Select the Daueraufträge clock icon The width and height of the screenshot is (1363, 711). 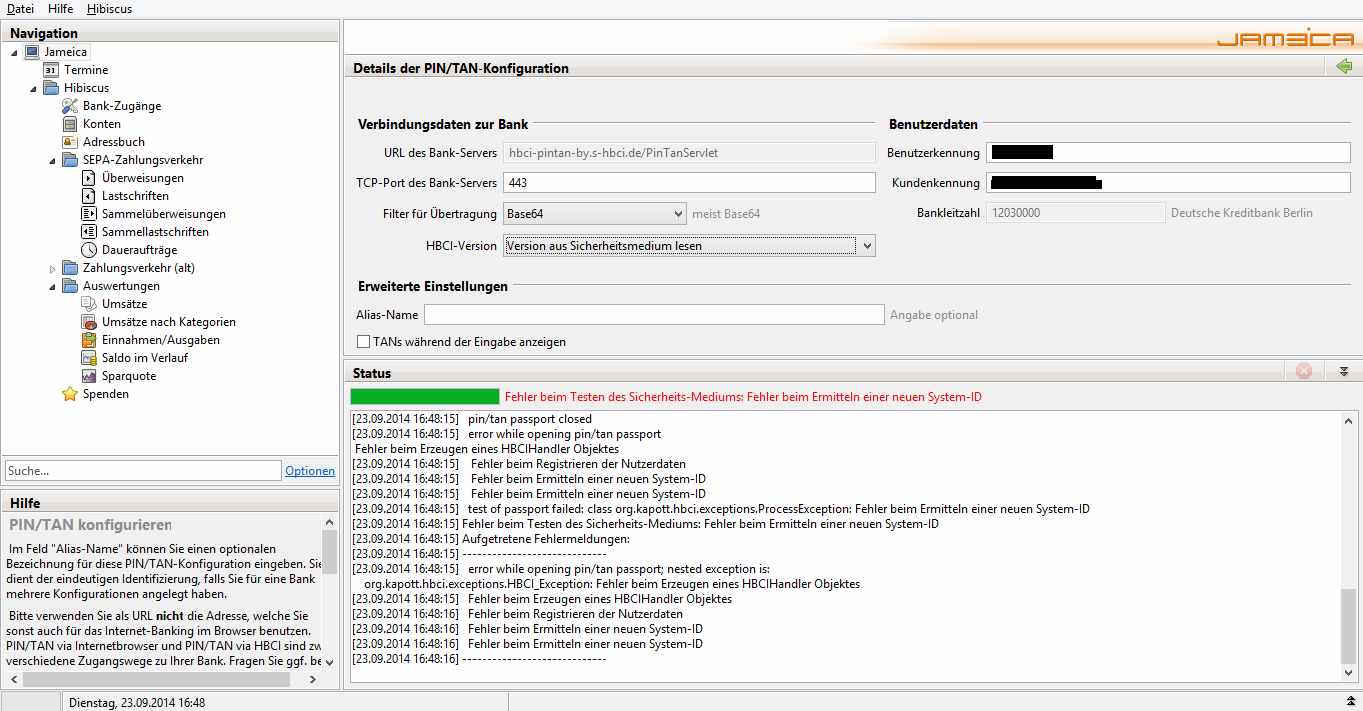pyautogui.click(x=89, y=250)
